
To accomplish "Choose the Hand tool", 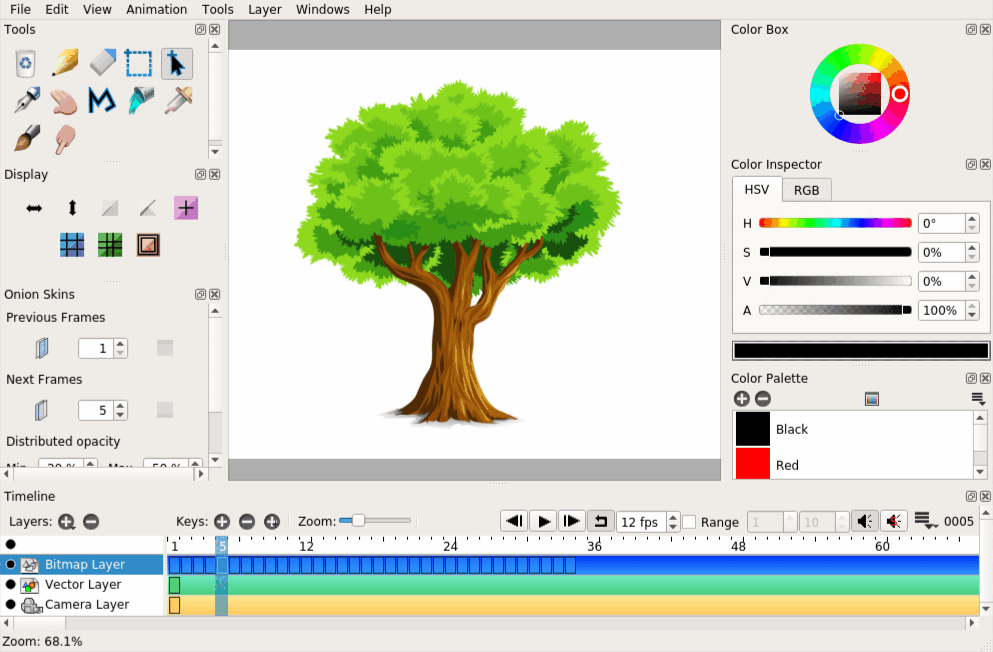I will [65, 100].
